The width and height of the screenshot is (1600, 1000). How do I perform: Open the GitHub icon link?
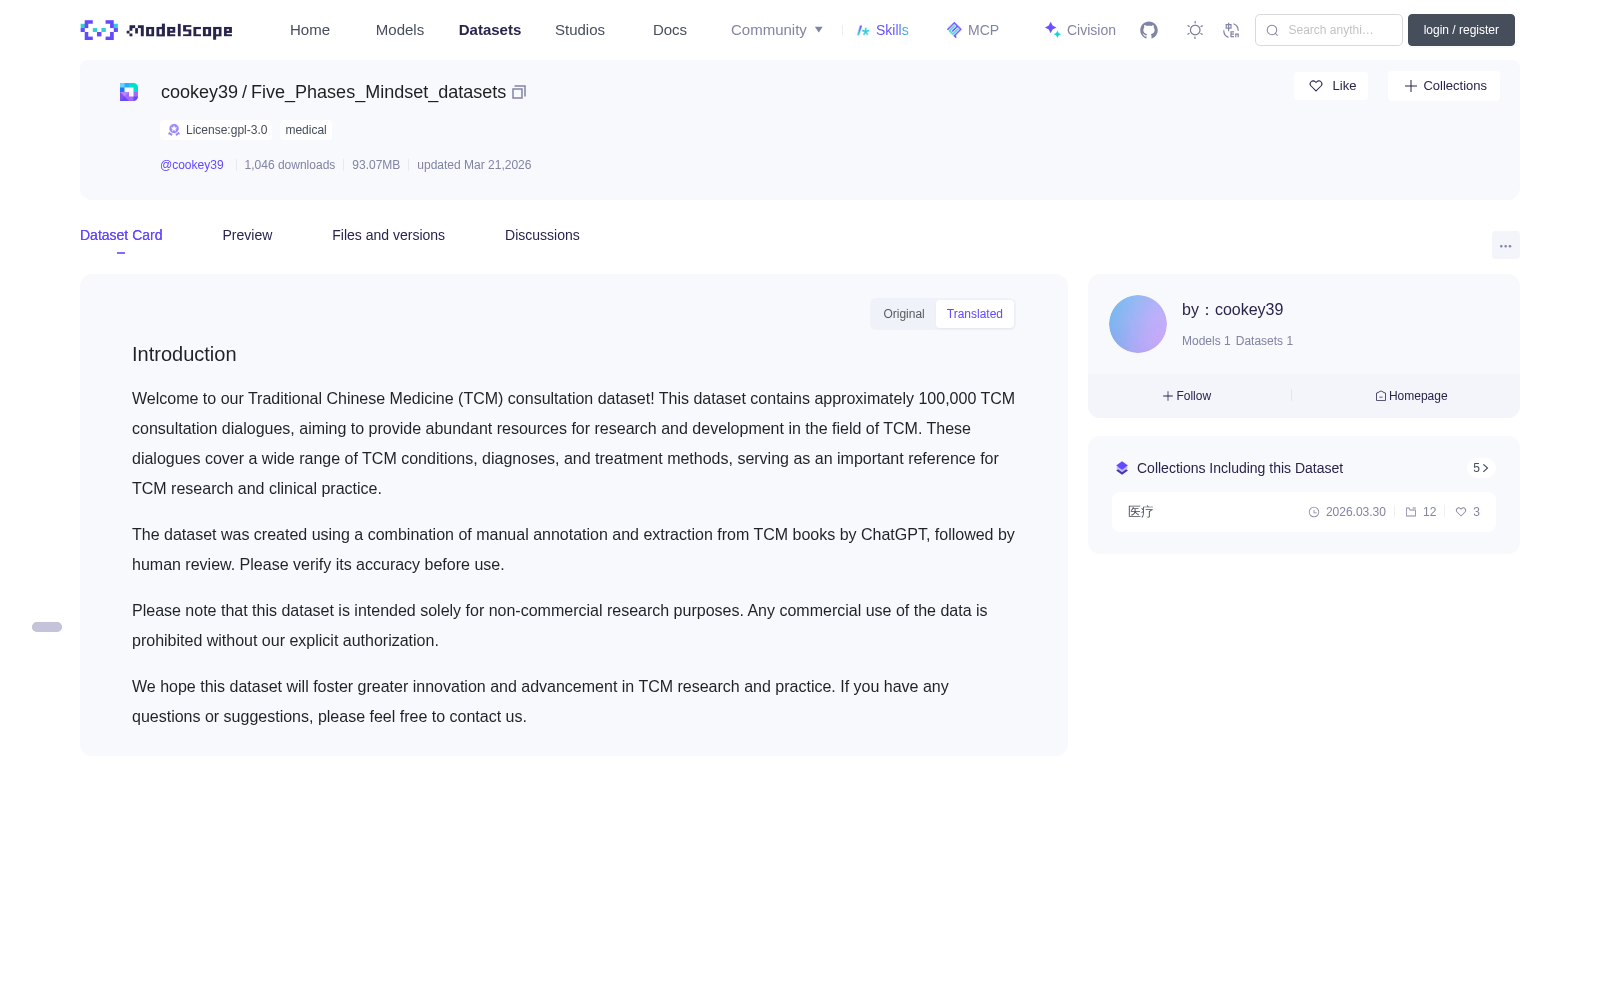(x=1149, y=30)
